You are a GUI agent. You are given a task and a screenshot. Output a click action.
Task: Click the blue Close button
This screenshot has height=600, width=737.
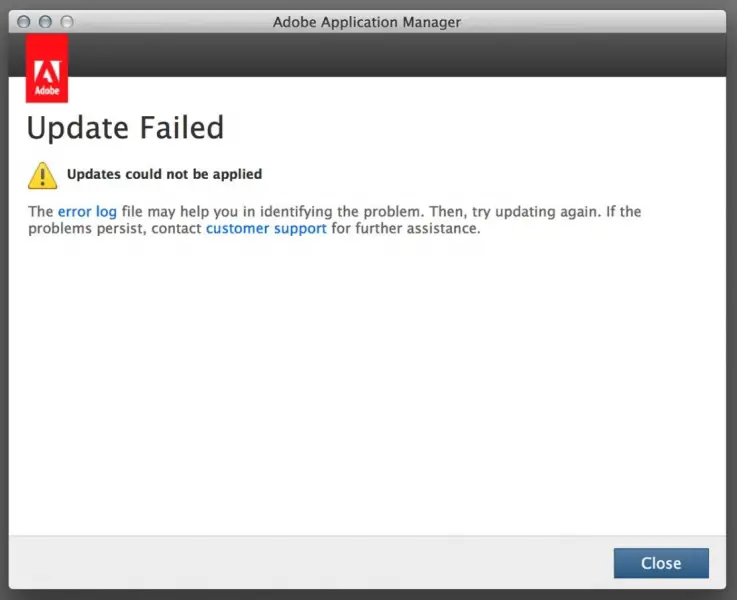tap(661, 563)
